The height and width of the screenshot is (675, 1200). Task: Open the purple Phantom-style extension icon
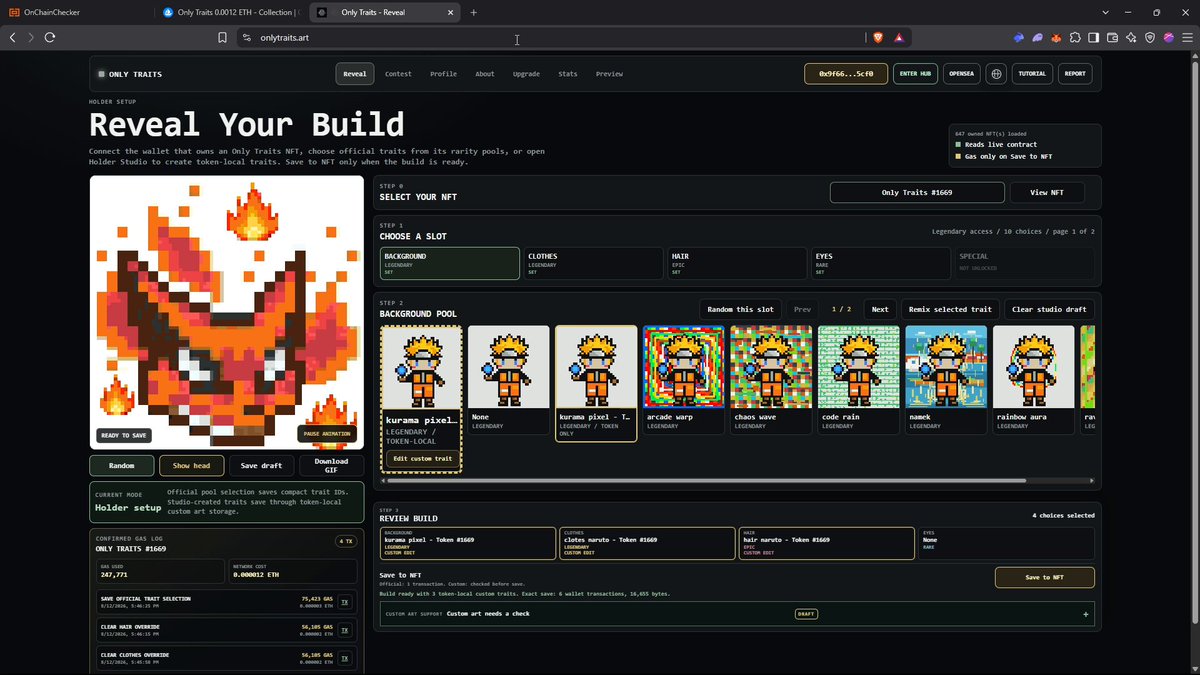1038,37
